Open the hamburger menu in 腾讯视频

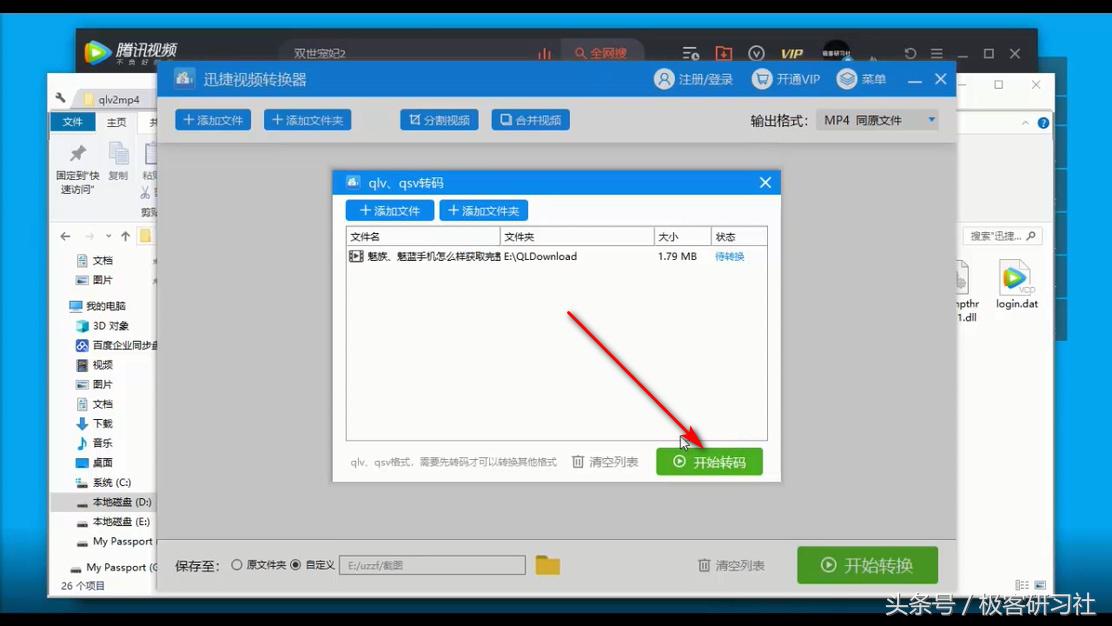(x=937, y=53)
